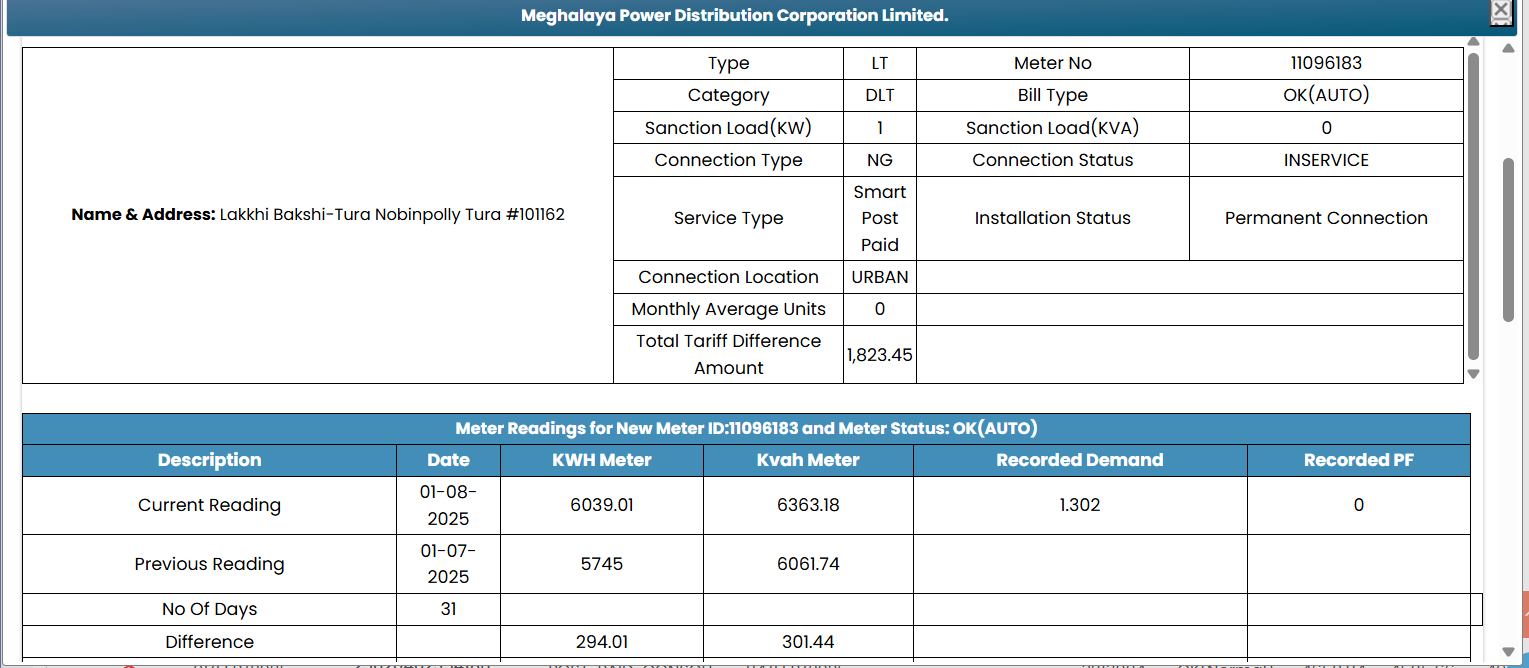The image size is (1529, 668).
Task: Click the Monthly Average Units label
Action: 728,309
